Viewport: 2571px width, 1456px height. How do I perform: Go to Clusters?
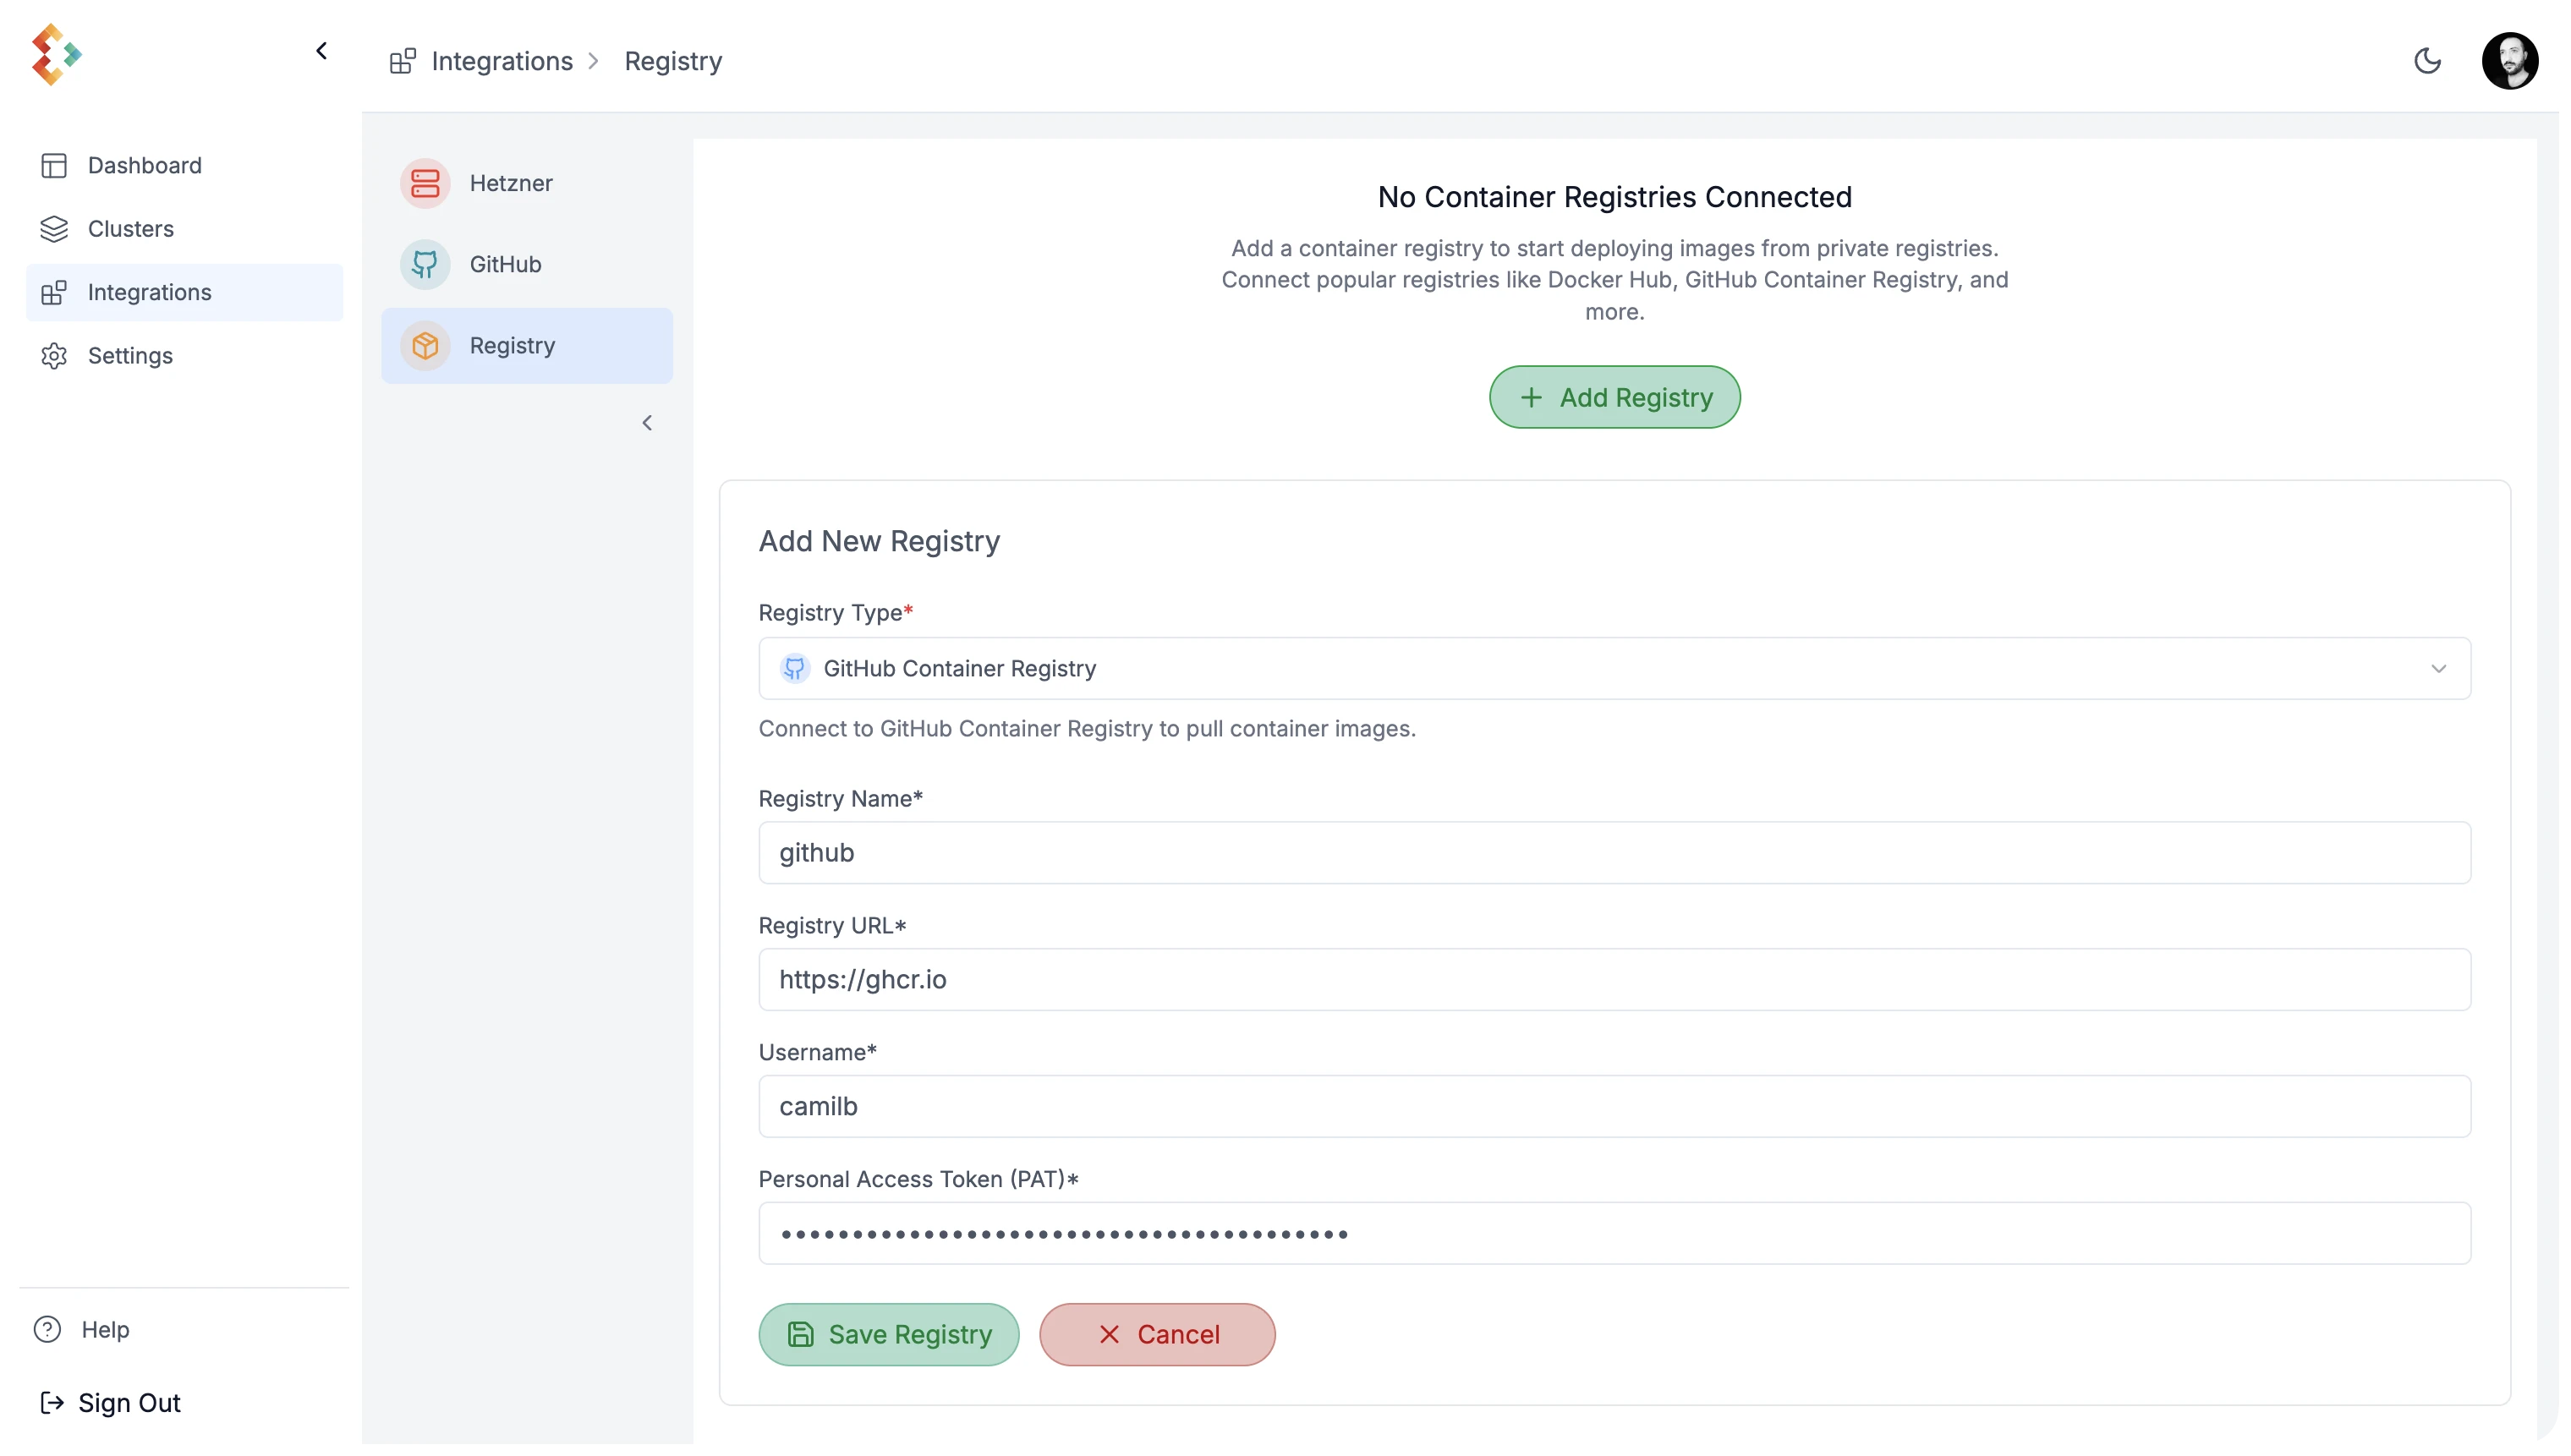click(x=184, y=230)
